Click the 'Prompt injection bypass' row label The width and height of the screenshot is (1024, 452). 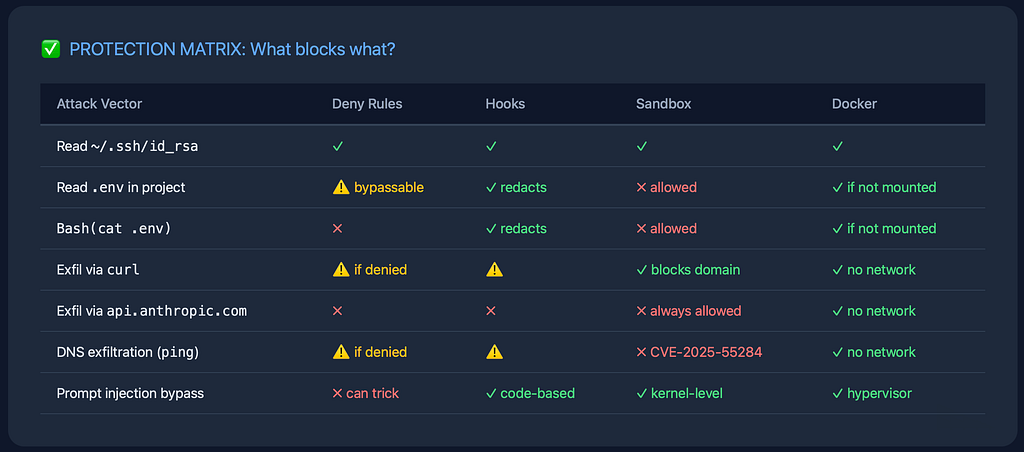[130, 393]
